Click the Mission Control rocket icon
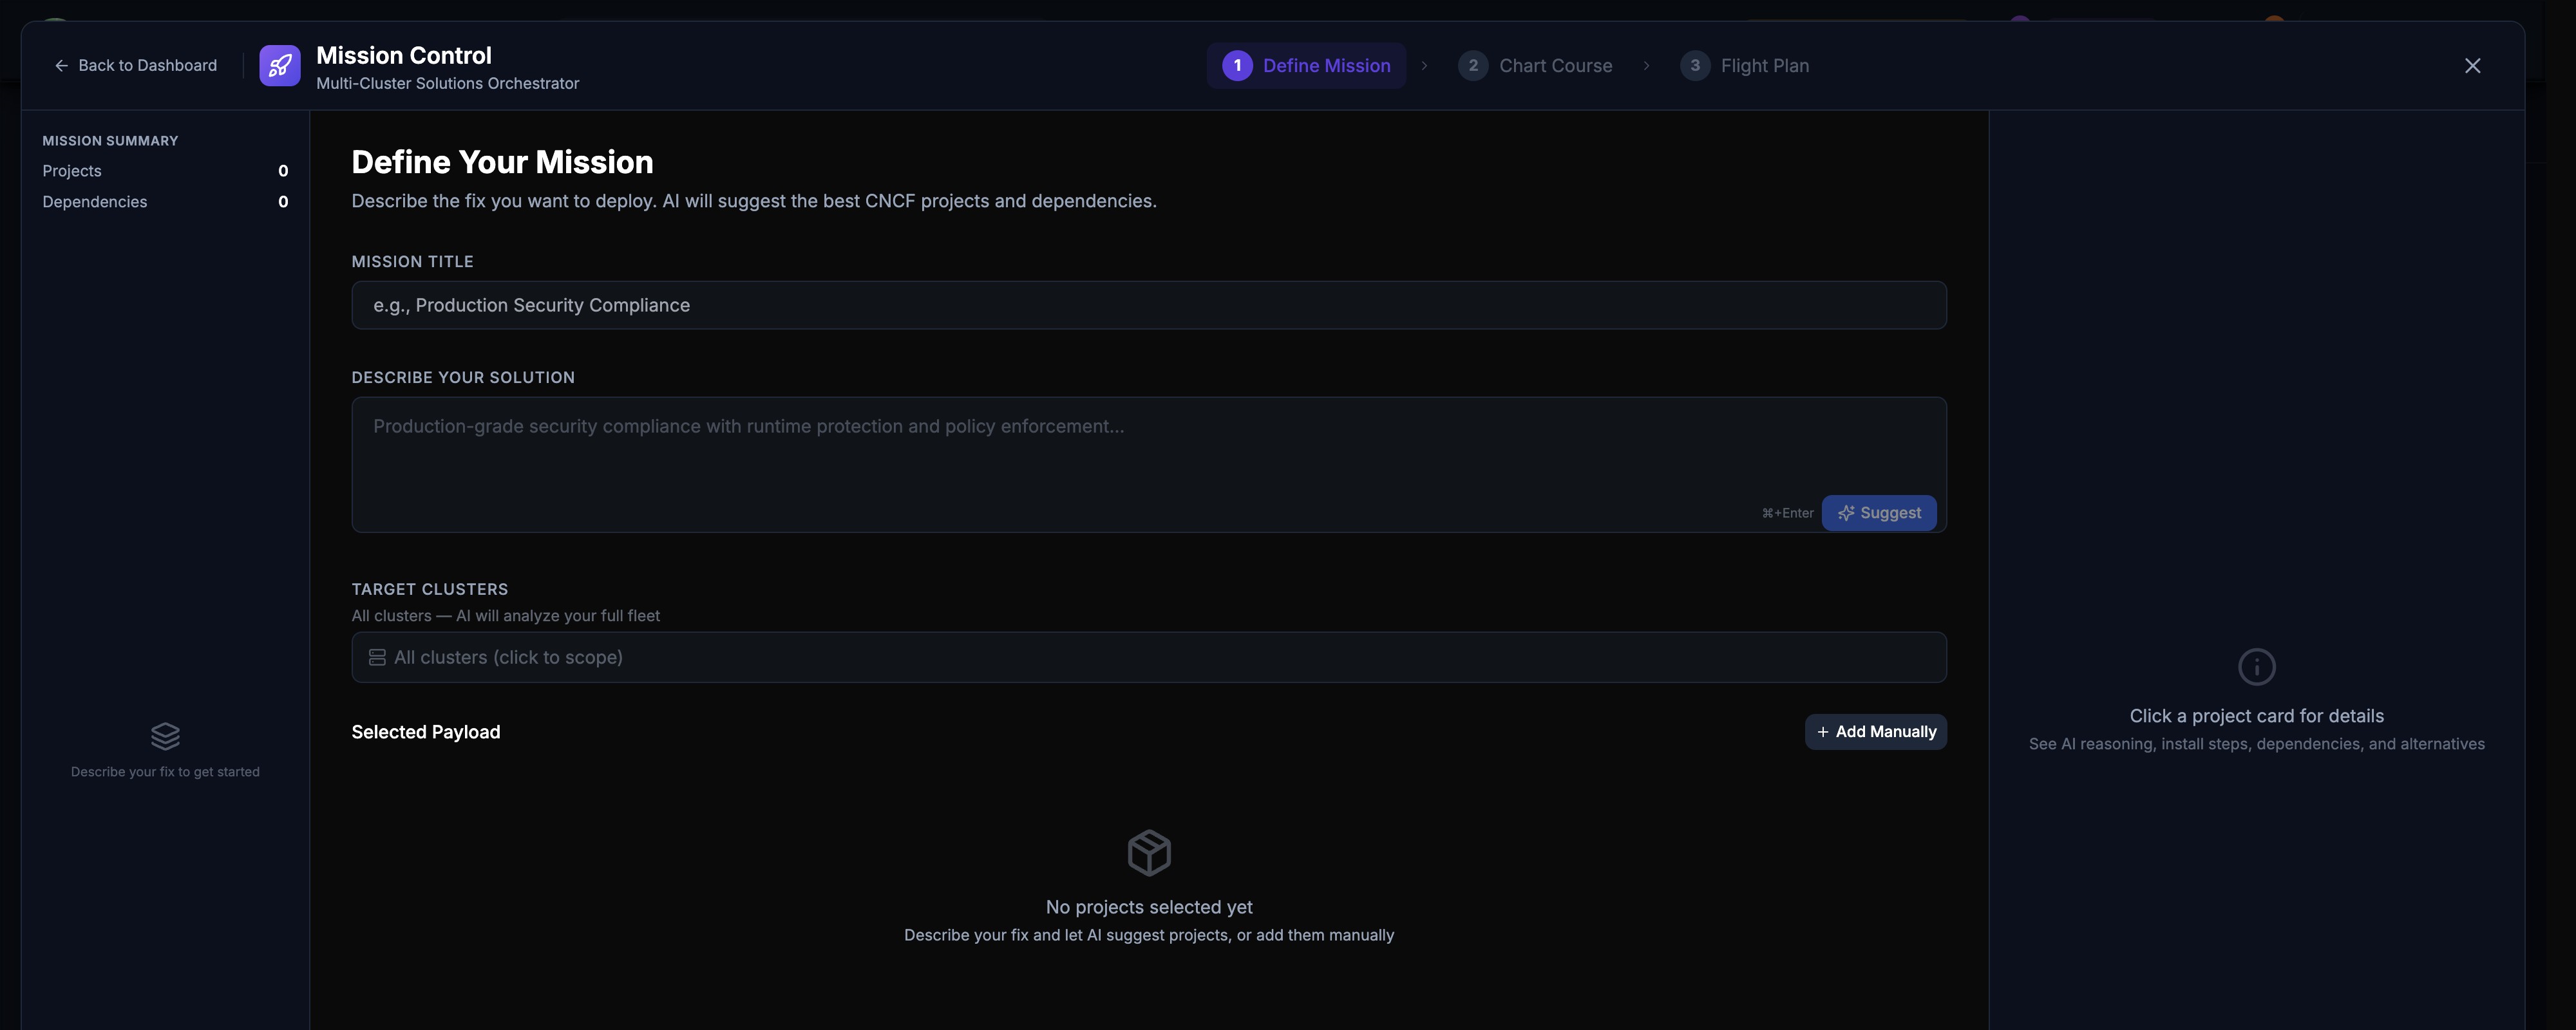The image size is (2576, 1030). [x=279, y=66]
